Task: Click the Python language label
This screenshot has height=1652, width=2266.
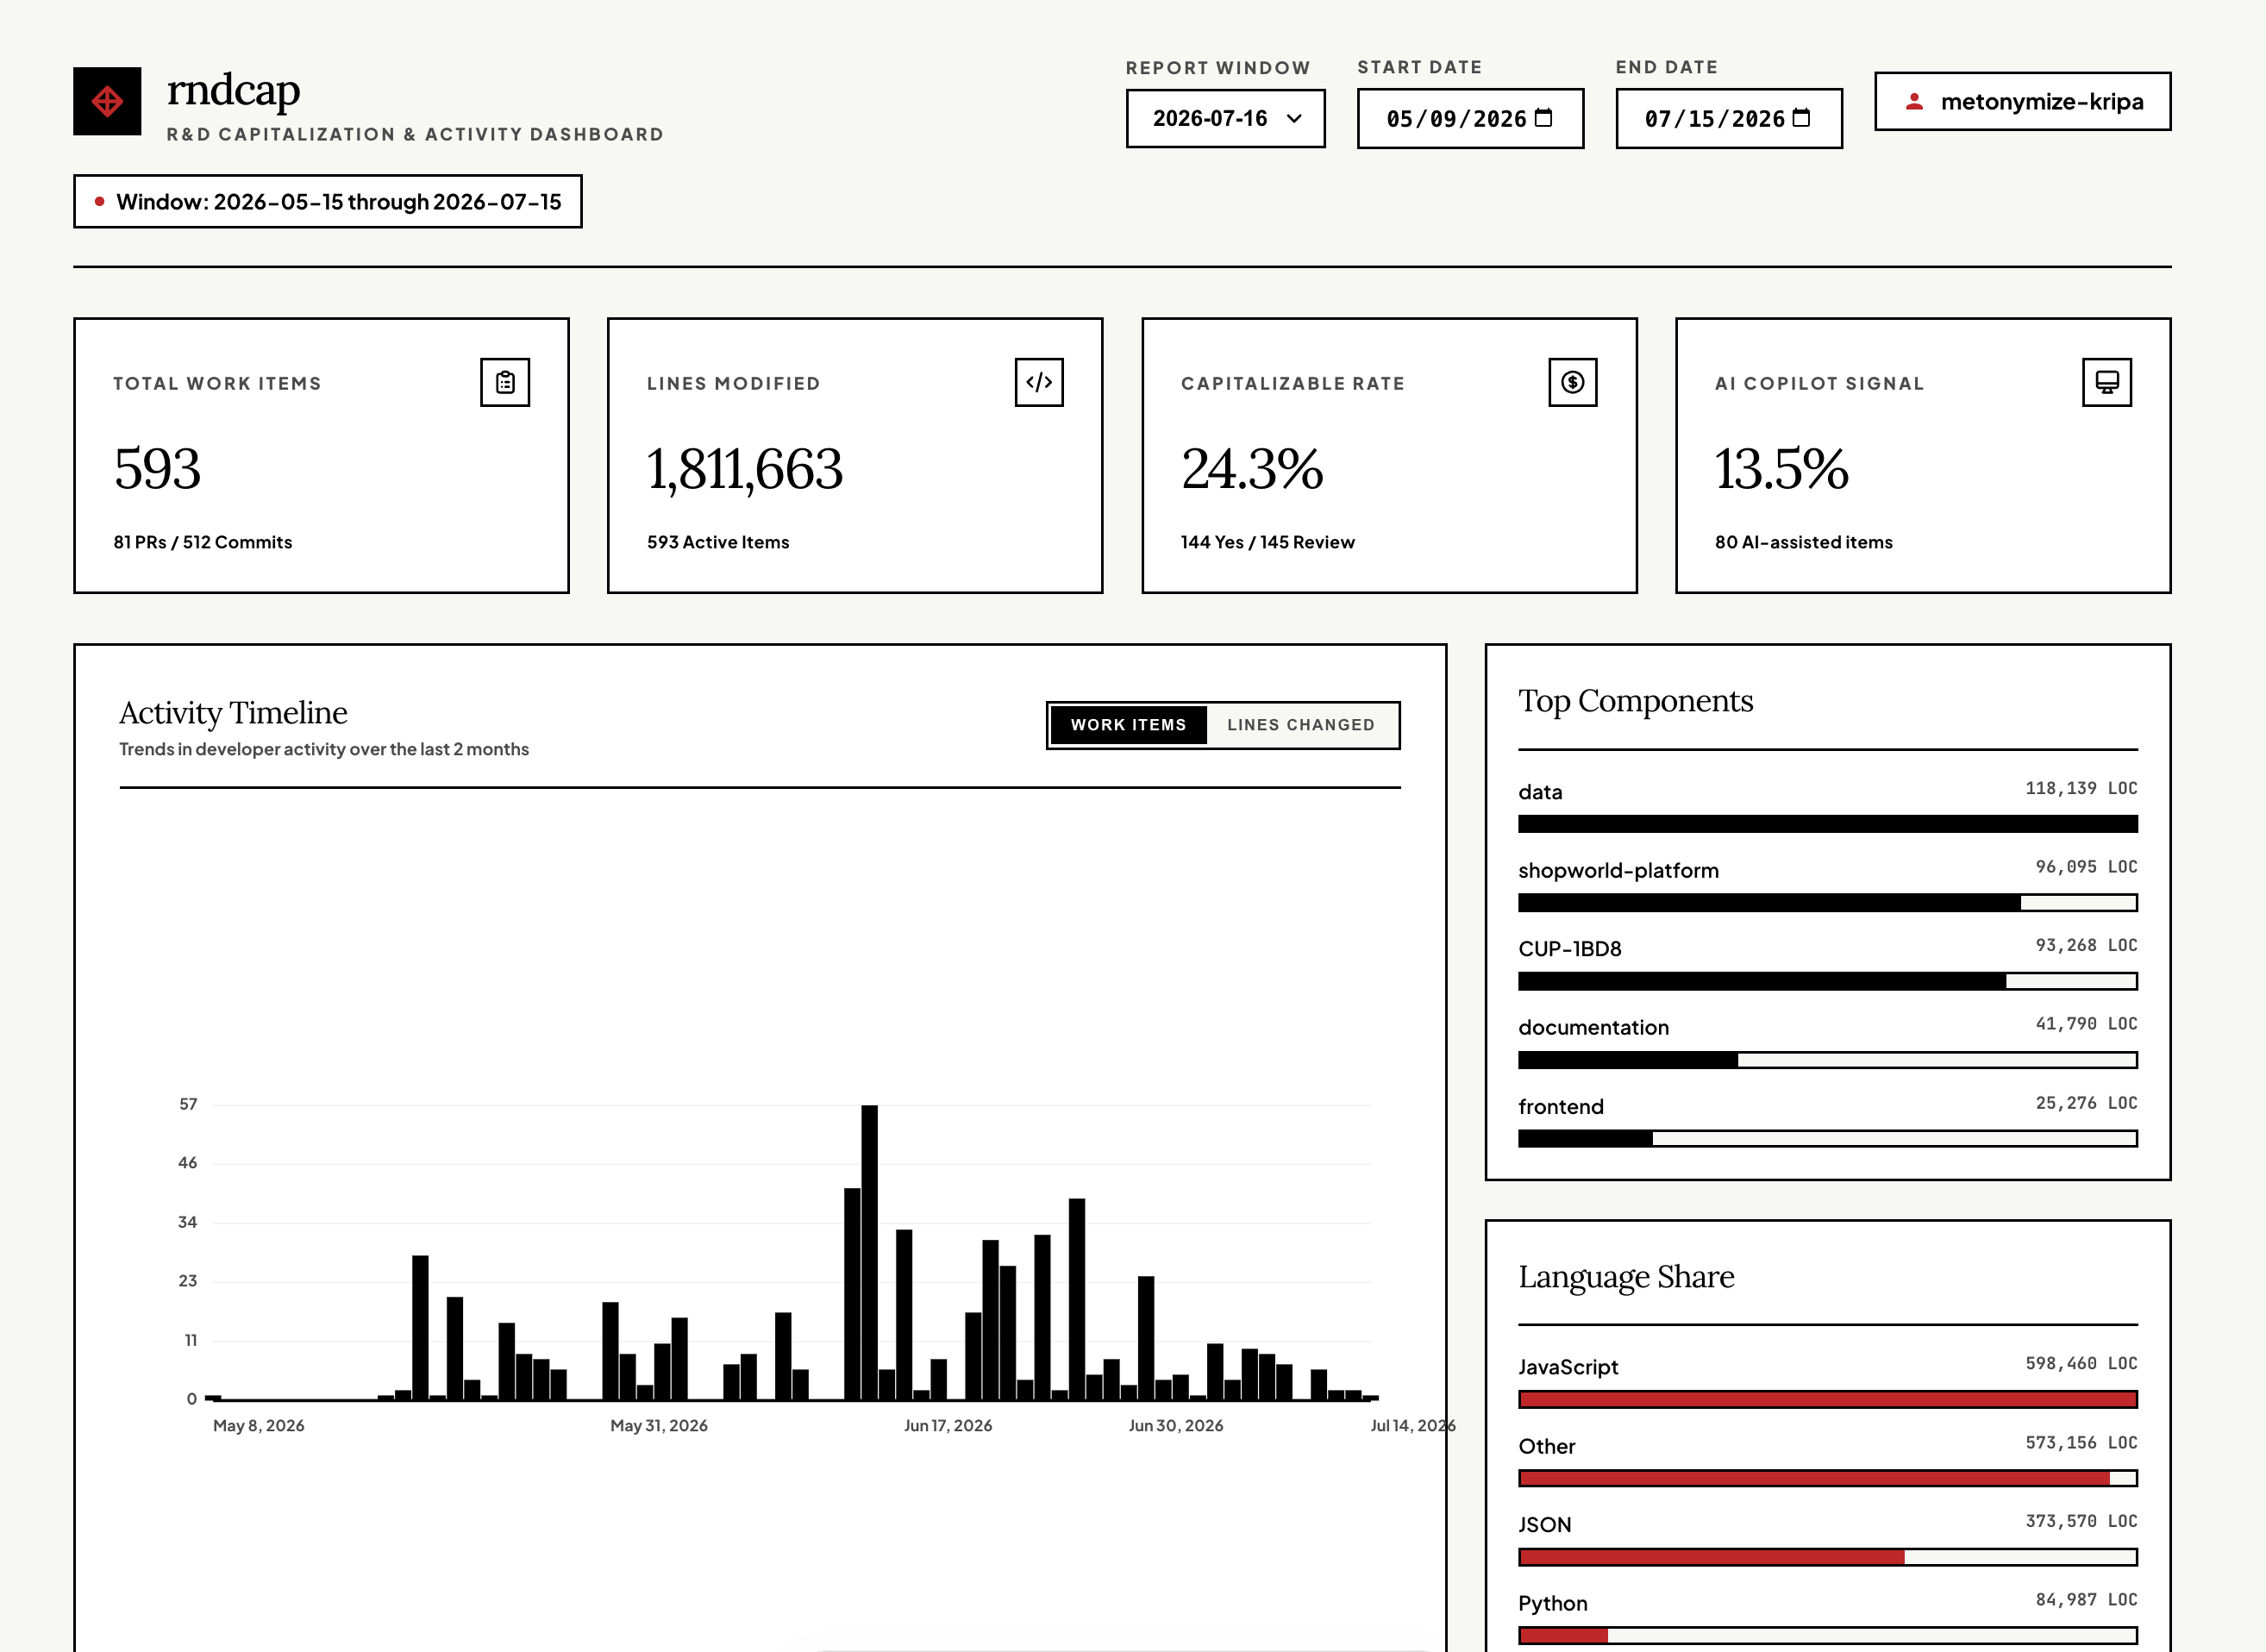Action: [1553, 1603]
